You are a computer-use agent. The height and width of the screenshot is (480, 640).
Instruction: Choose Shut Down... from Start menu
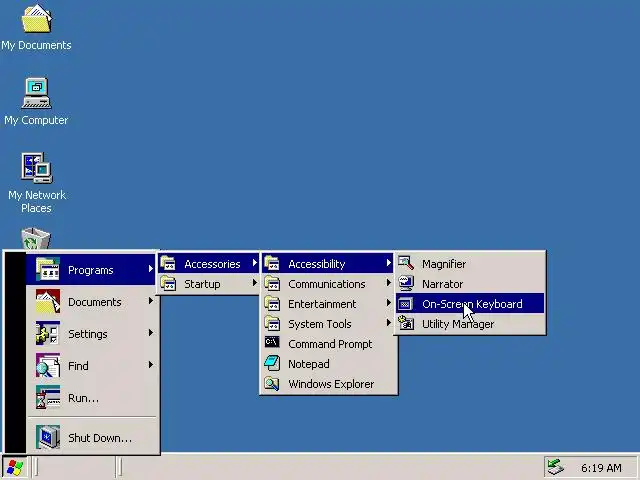(x=91, y=437)
